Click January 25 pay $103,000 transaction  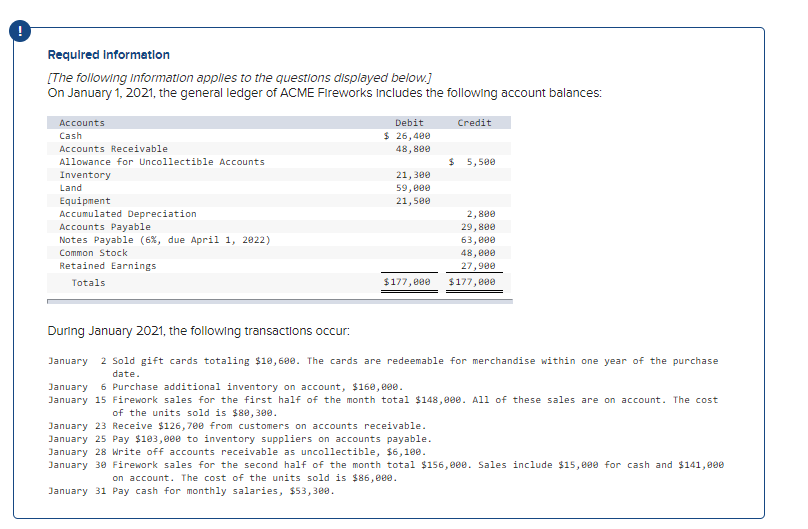point(240,439)
